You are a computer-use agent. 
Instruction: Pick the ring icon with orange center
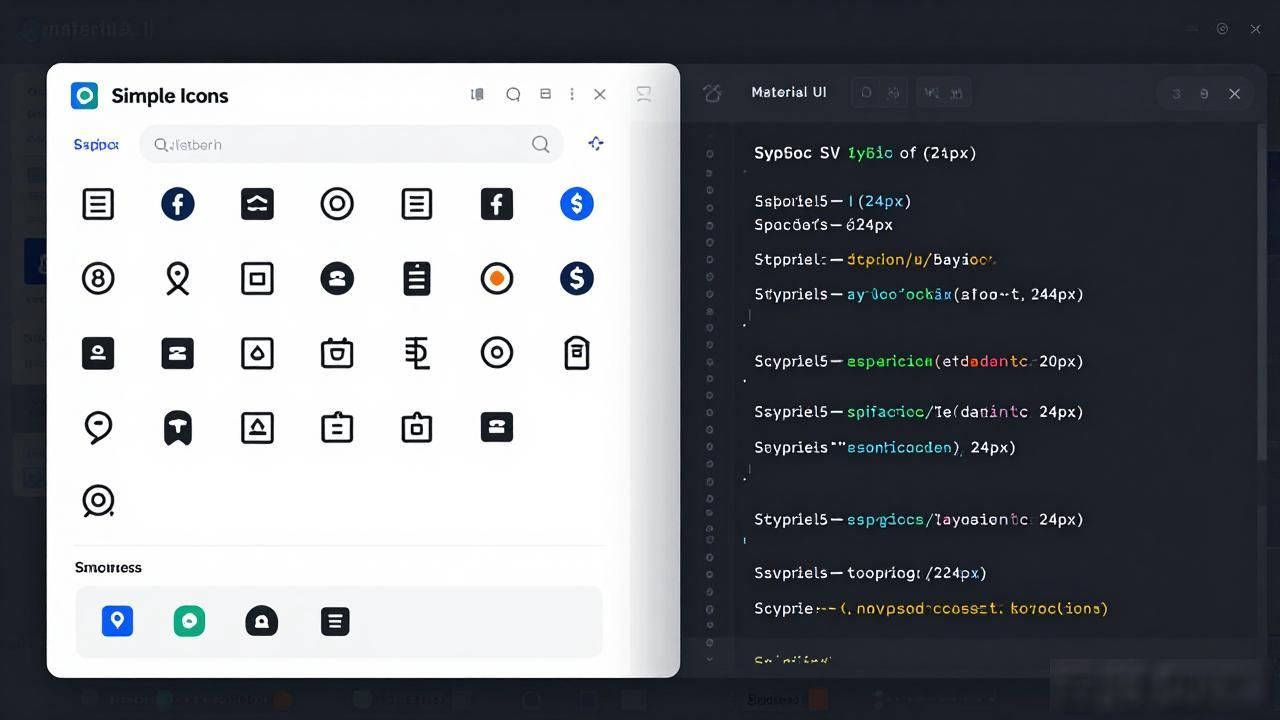[497, 278]
